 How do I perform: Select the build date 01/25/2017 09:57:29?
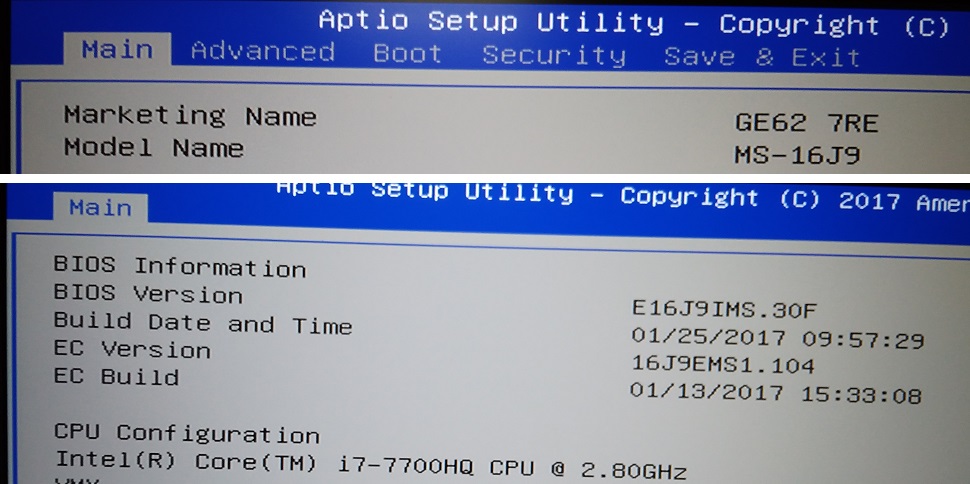[778, 338]
